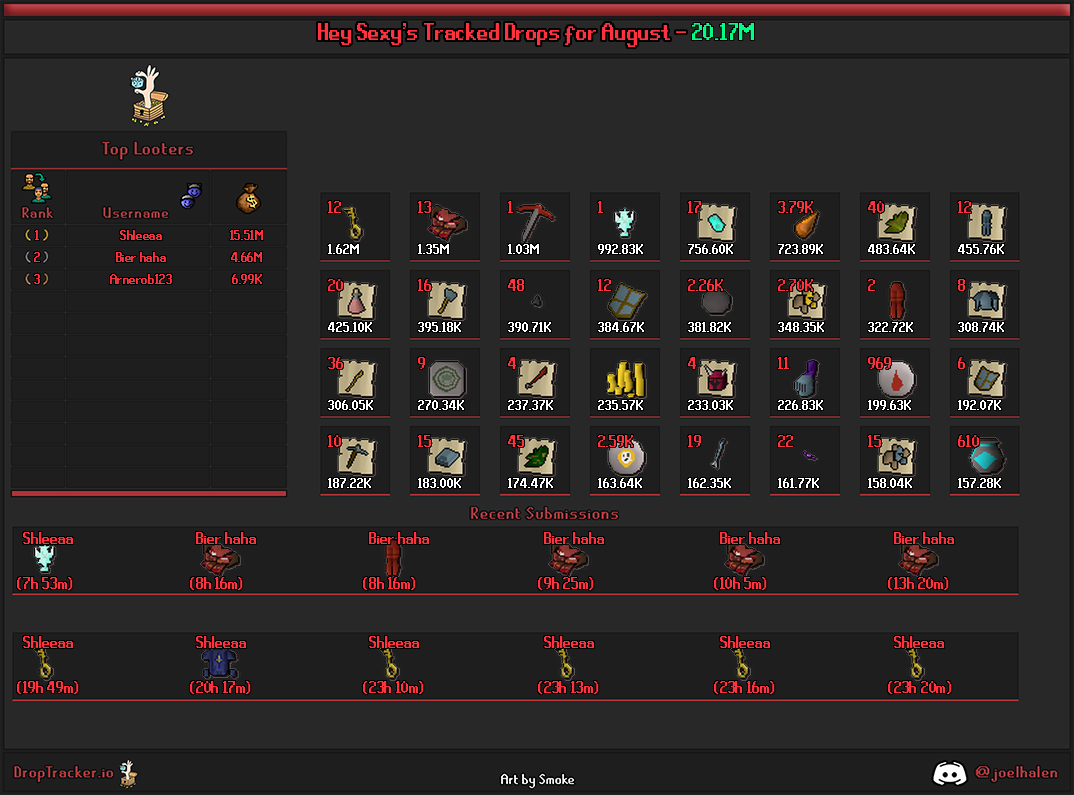Open the gold coins tile worth 235.57K
The width and height of the screenshot is (1074, 795).
point(625,383)
